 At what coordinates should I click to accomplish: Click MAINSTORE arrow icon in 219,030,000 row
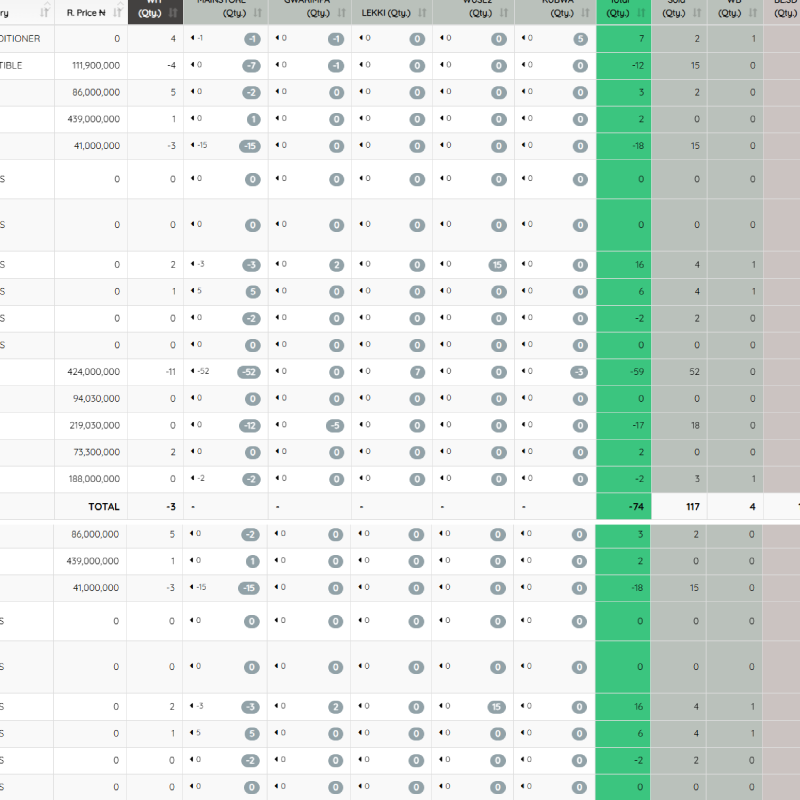[193, 424]
